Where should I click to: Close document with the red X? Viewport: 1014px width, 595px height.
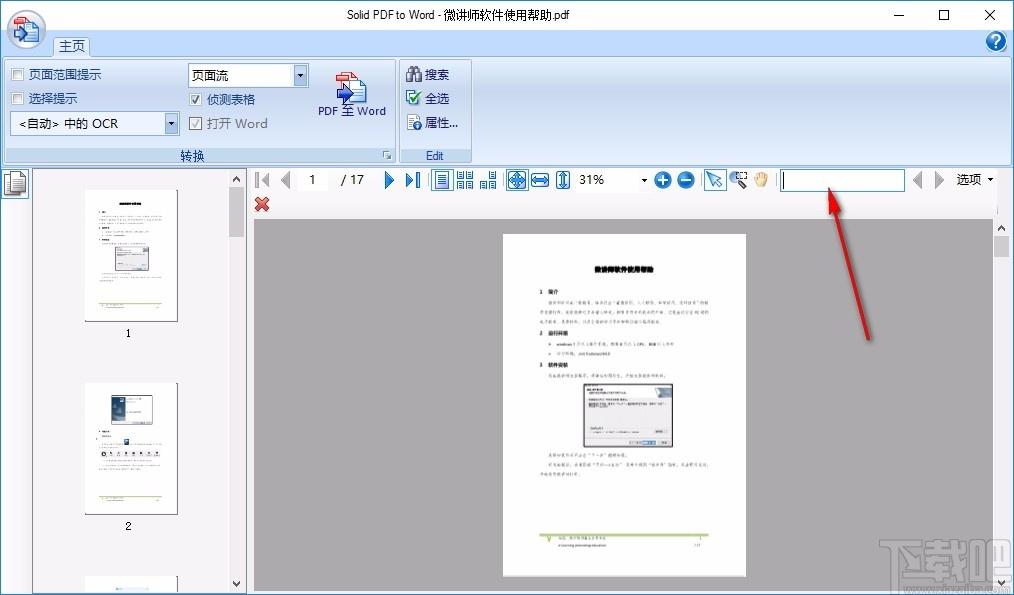coord(262,204)
